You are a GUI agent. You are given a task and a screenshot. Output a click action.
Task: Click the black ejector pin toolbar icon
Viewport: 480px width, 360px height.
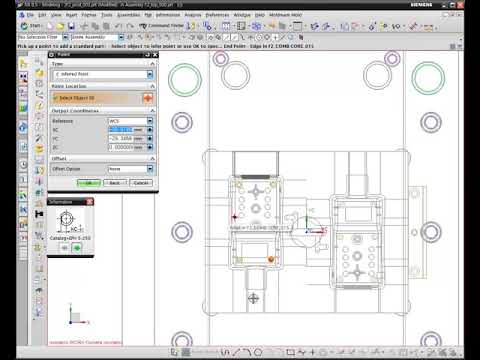point(39,214)
